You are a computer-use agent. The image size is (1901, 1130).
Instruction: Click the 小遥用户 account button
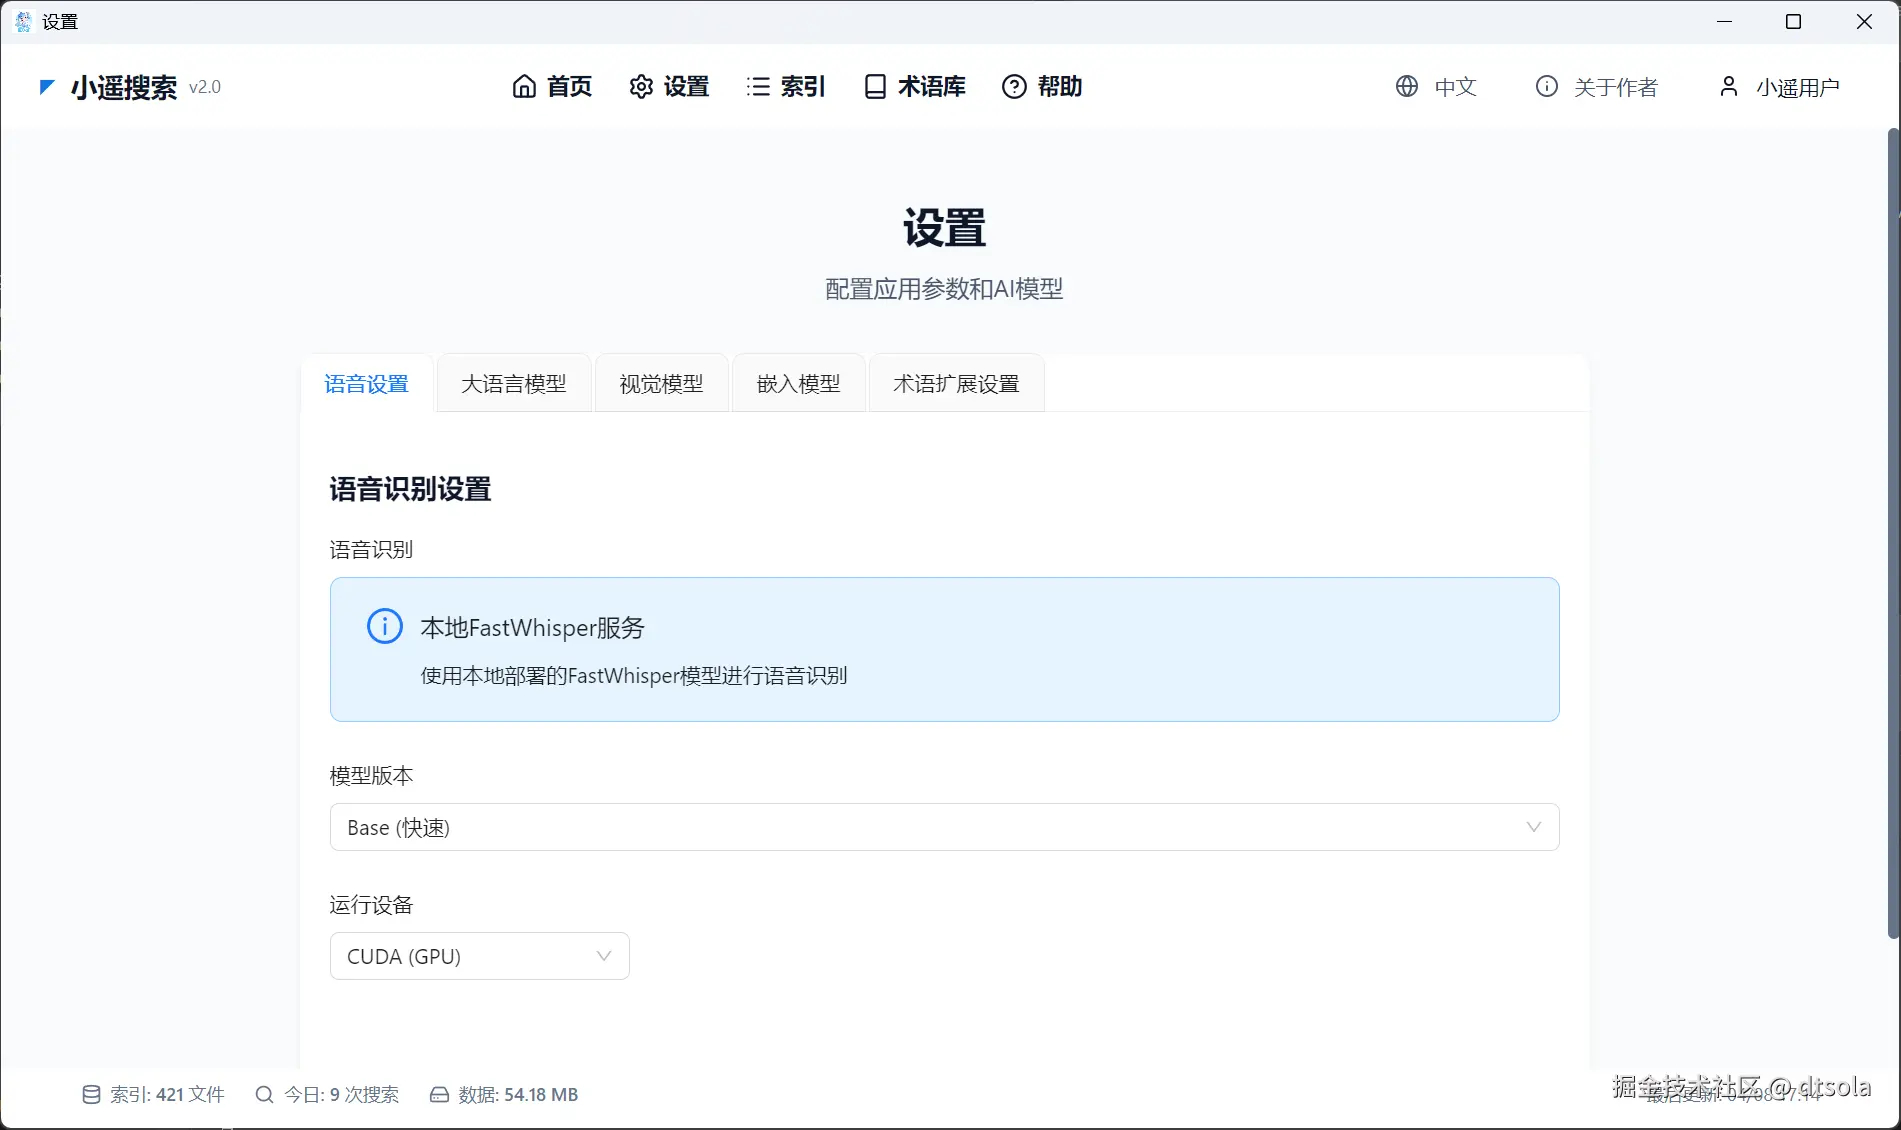[1779, 87]
